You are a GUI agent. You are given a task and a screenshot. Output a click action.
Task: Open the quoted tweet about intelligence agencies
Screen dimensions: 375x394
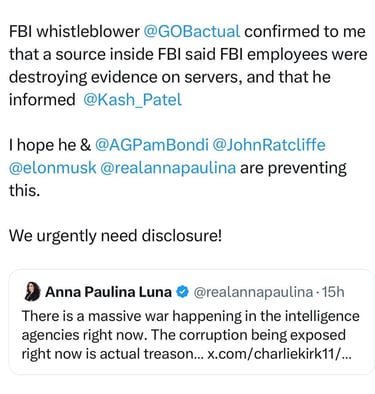(x=191, y=322)
